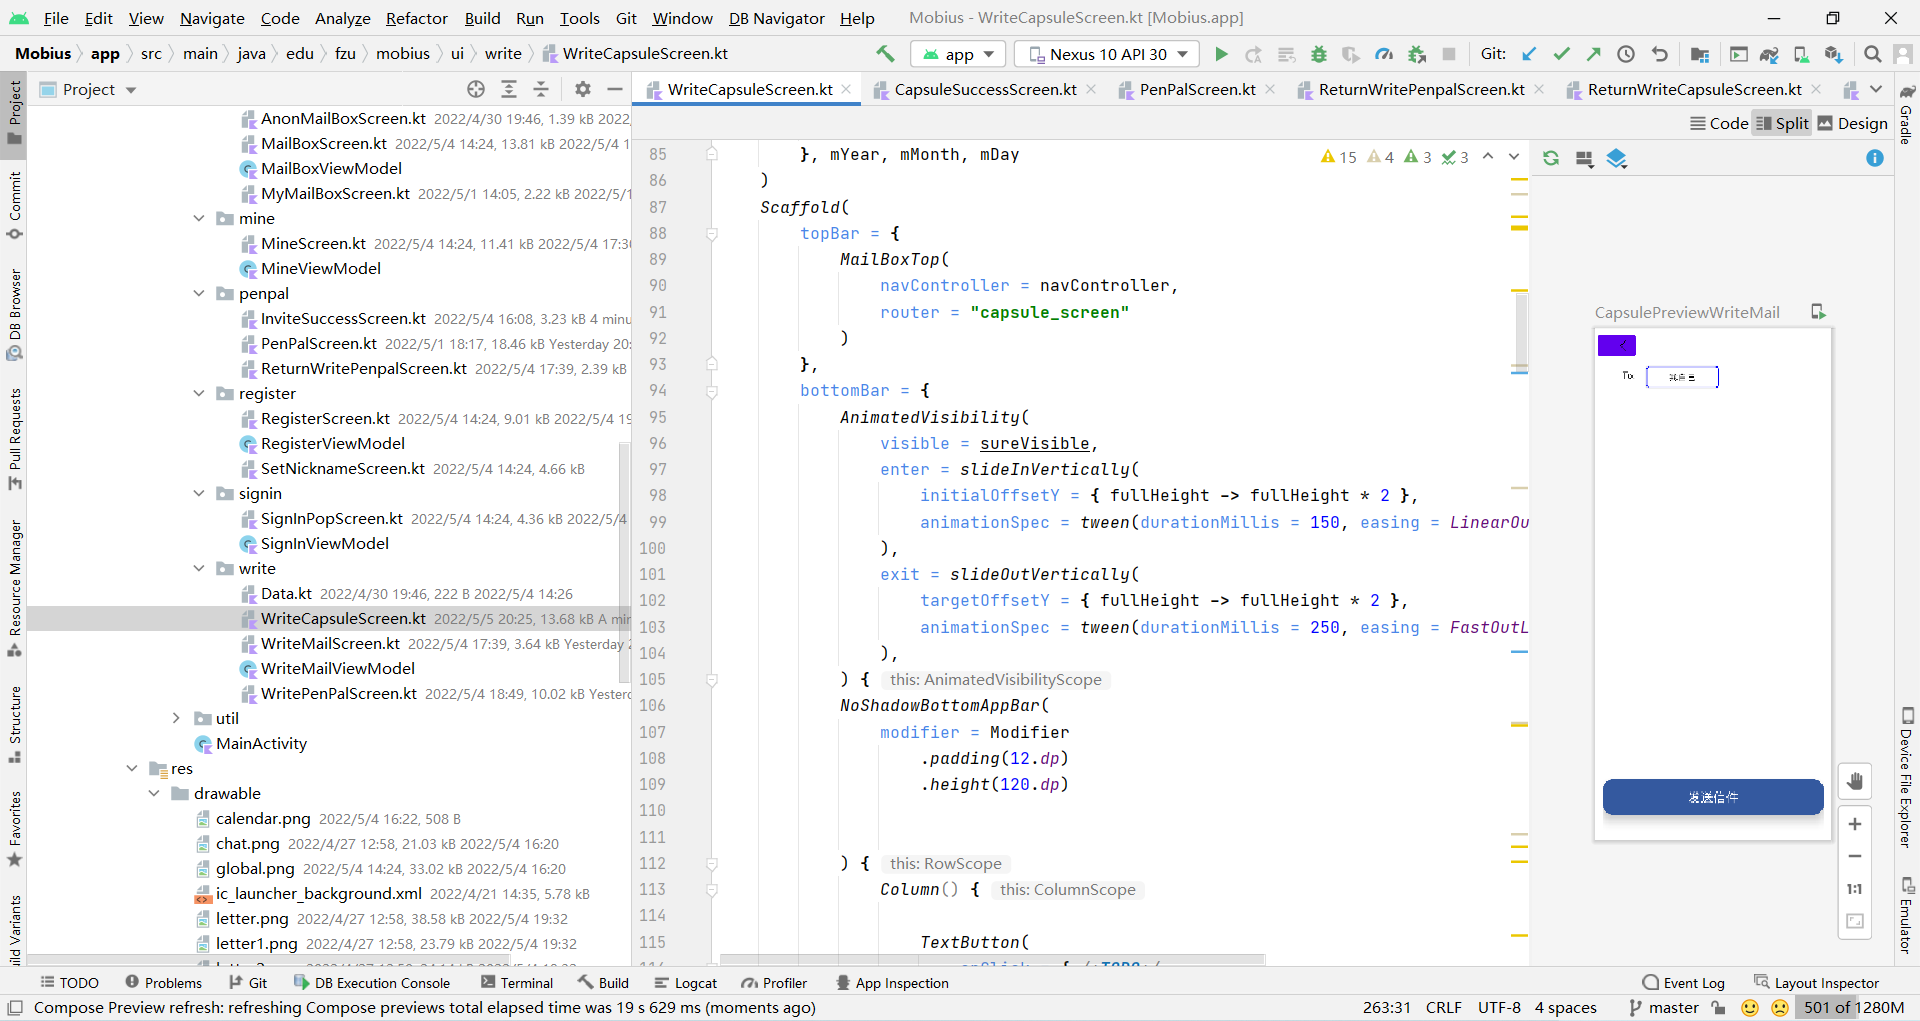Open the Refactor menu

coord(416,18)
